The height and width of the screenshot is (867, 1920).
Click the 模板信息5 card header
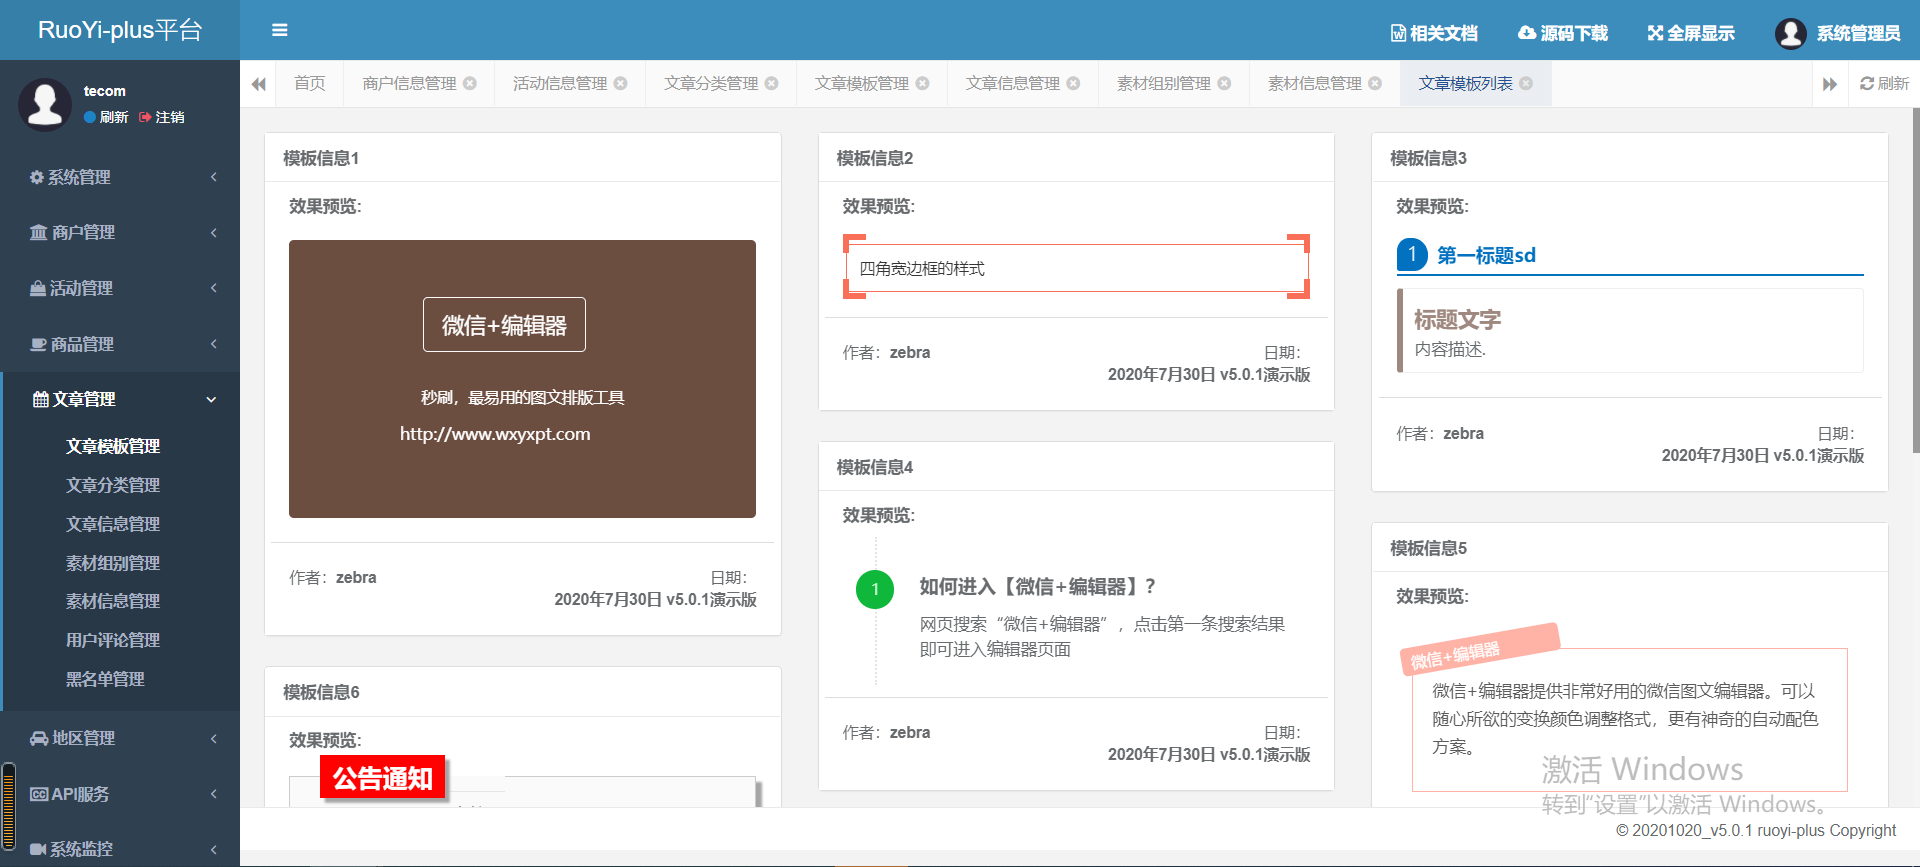click(x=1630, y=548)
